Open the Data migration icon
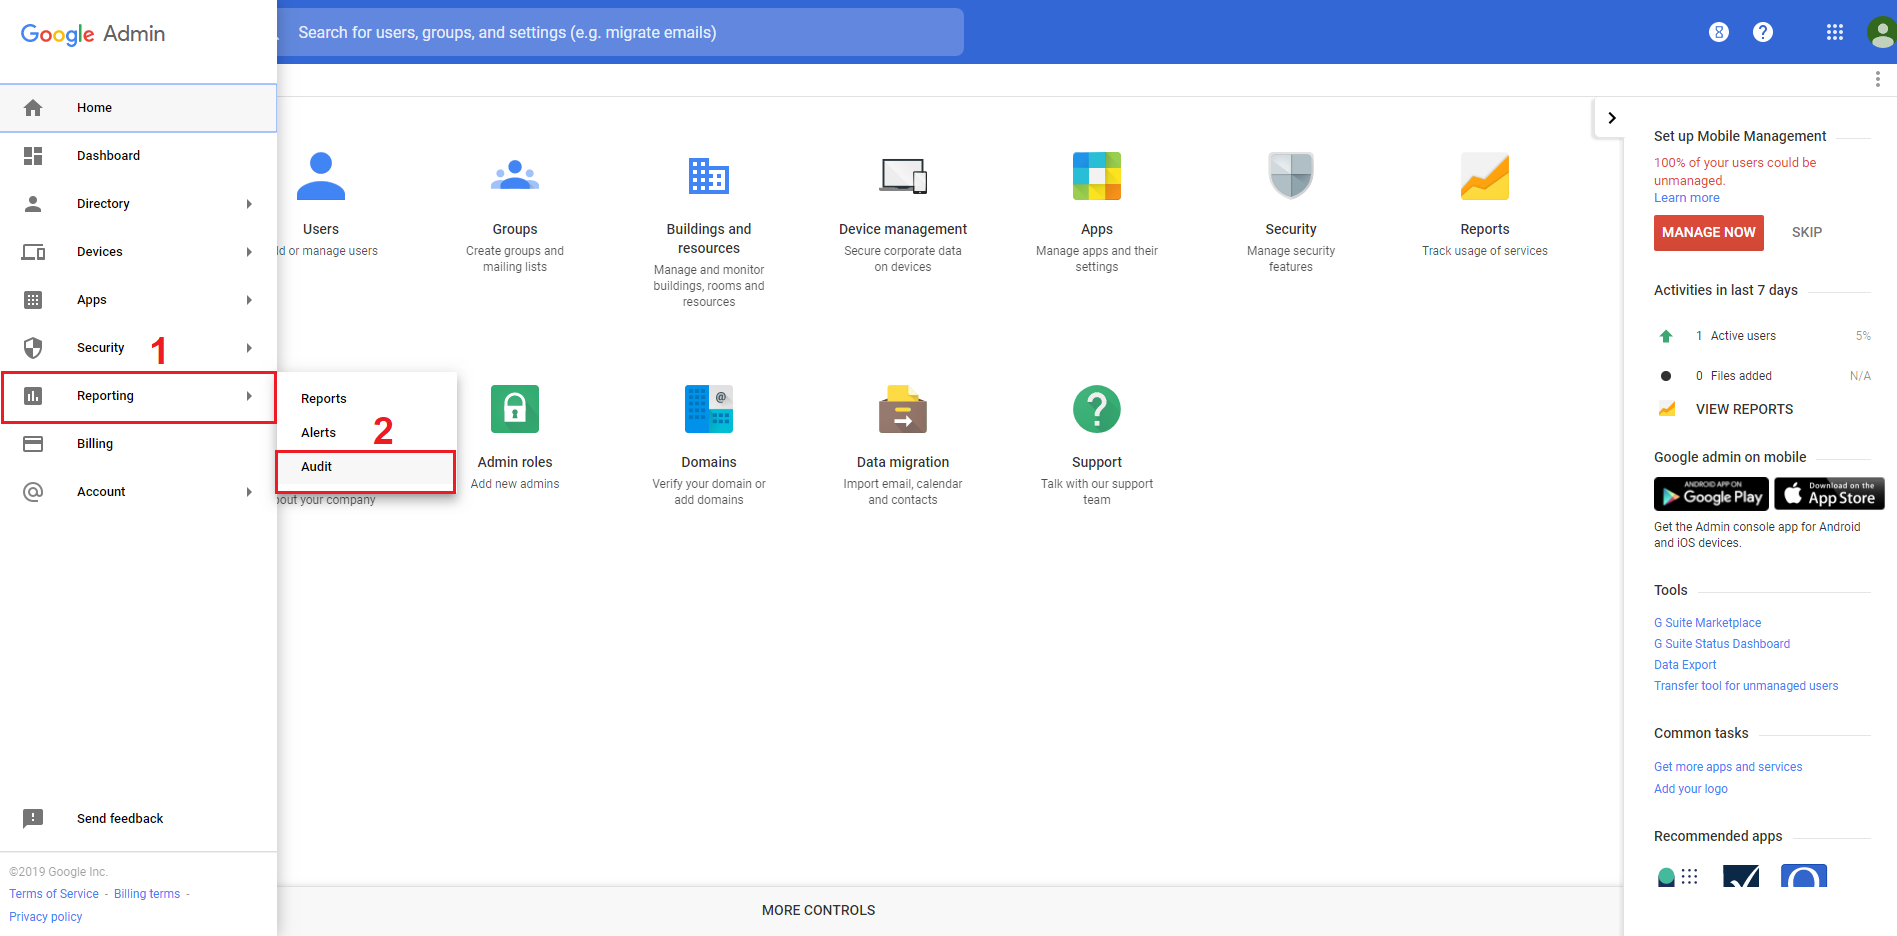The width and height of the screenshot is (1897, 936). click(x=903, y=409)
